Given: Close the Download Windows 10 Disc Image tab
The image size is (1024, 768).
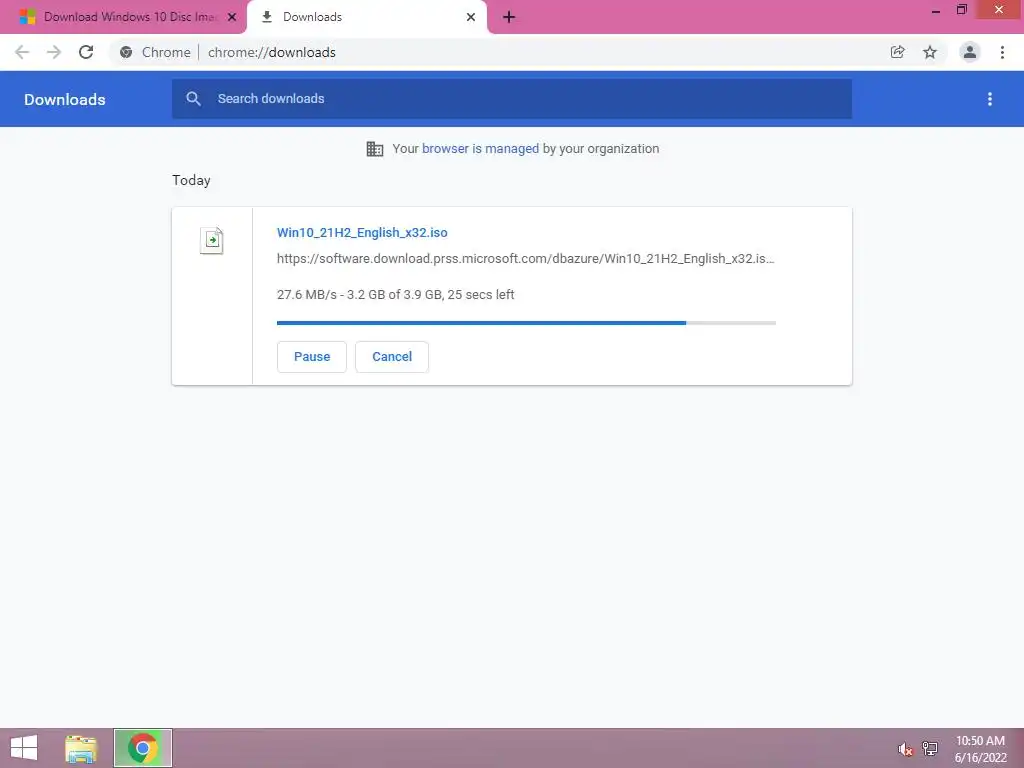Looking at the screenshot, I should tap(232, 17).
